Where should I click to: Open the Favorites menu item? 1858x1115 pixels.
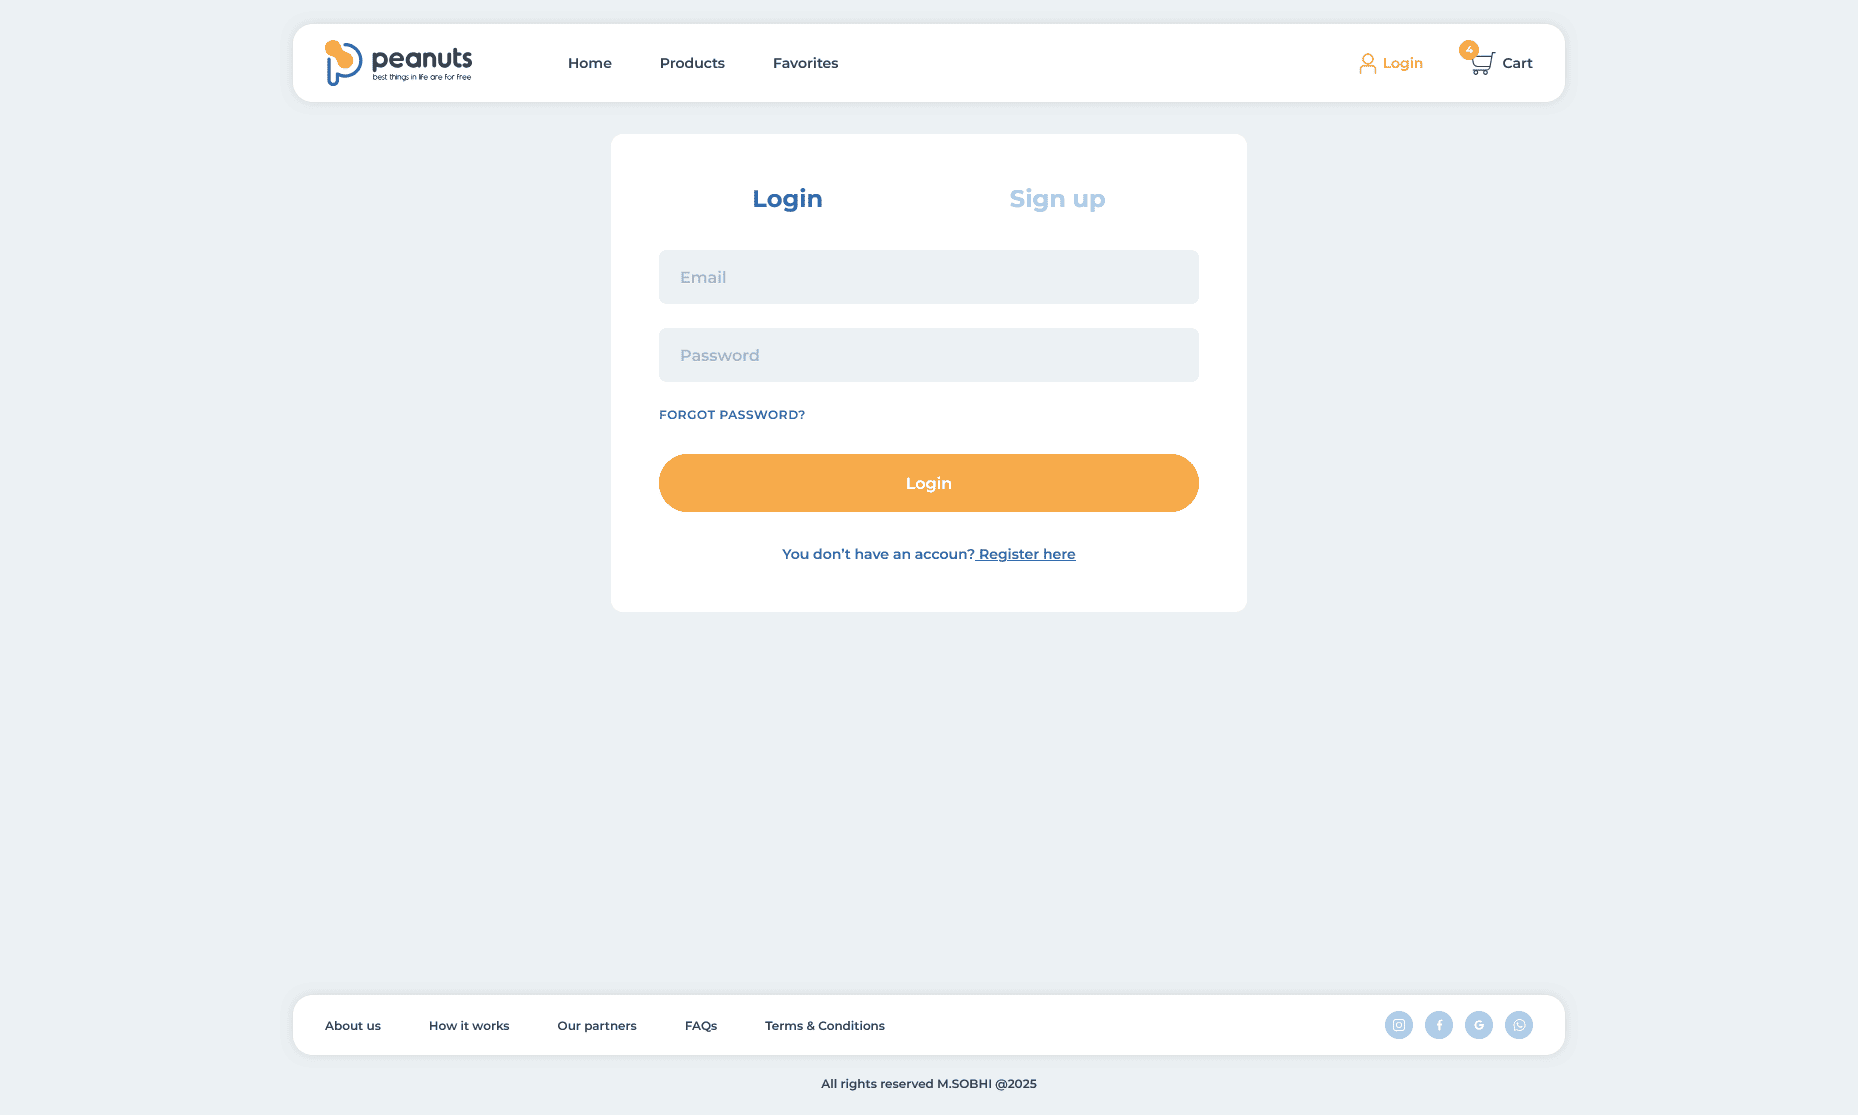click(x=806, y=63)
